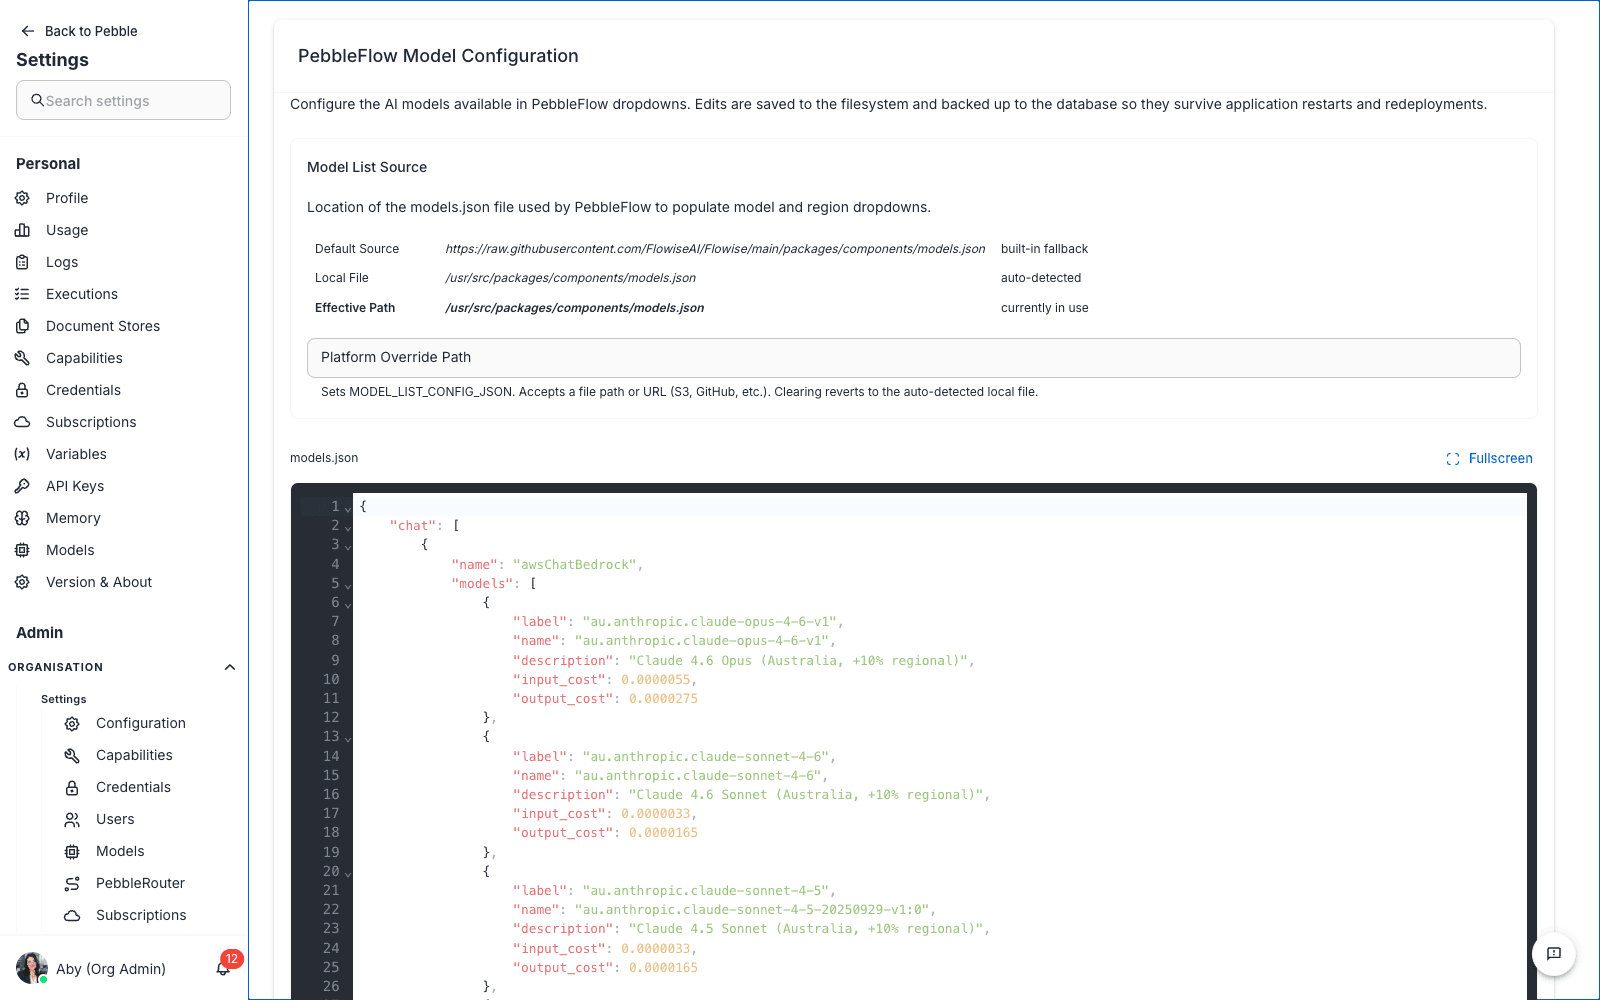Open the Users people icon under Organisation

click(x=72, y=819)
